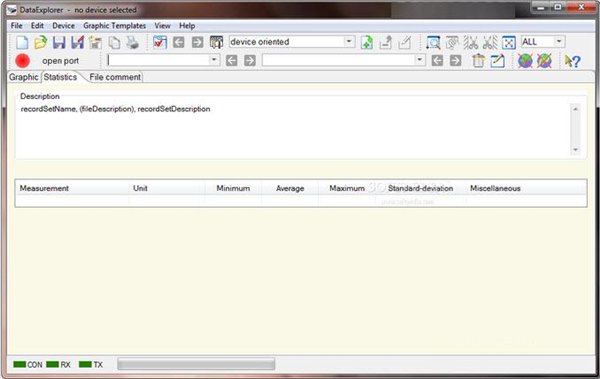600x379 pixels.
Task: Switch to the File comment tab
Action: coord(115,77)
